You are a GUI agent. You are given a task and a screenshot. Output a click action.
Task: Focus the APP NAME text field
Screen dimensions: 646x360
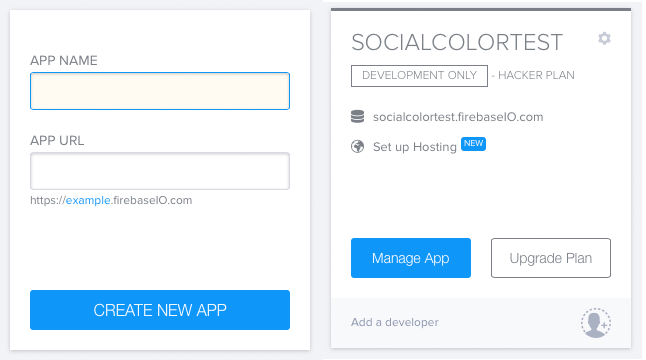point(160,91)
